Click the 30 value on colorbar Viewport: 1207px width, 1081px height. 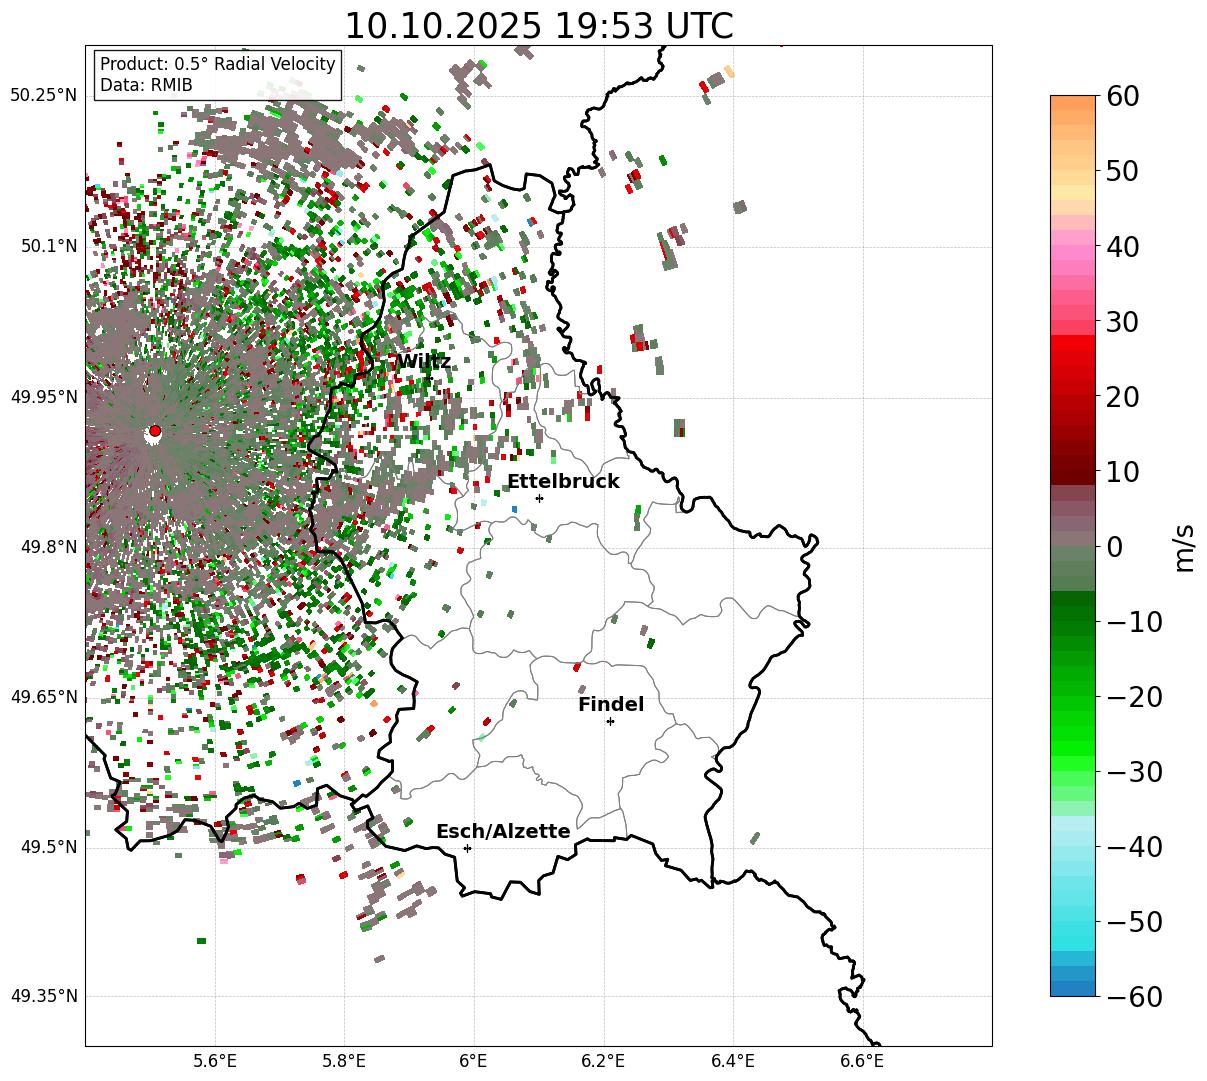click(1124, 321)
